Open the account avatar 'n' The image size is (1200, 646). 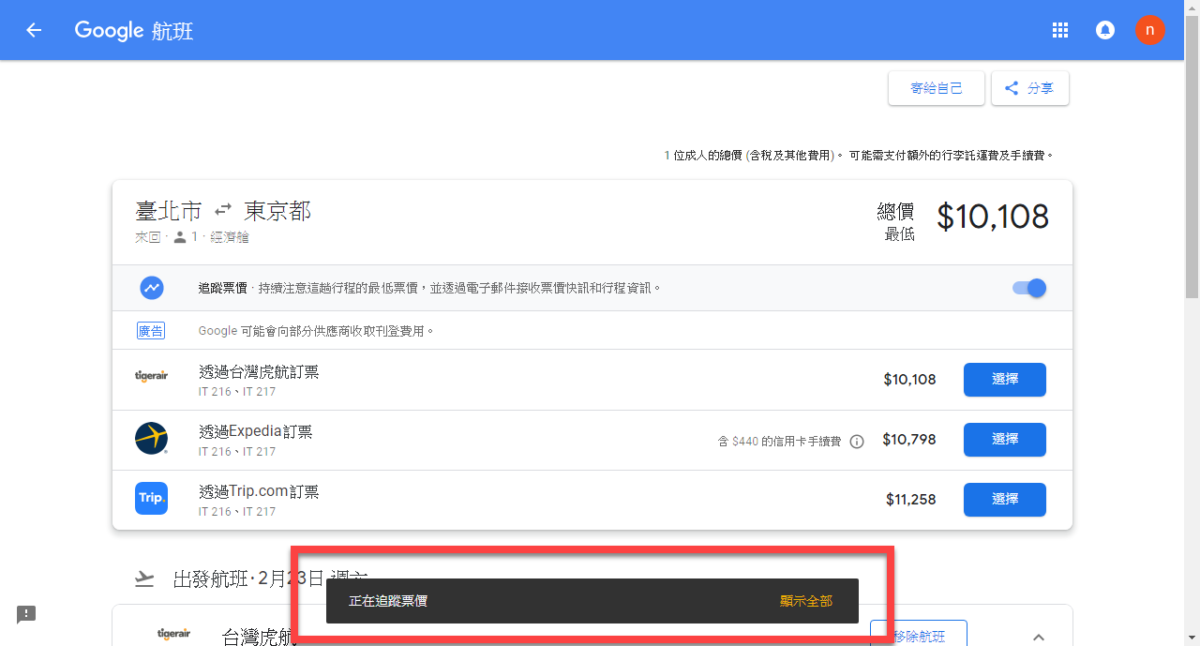tap(1150, 30)
